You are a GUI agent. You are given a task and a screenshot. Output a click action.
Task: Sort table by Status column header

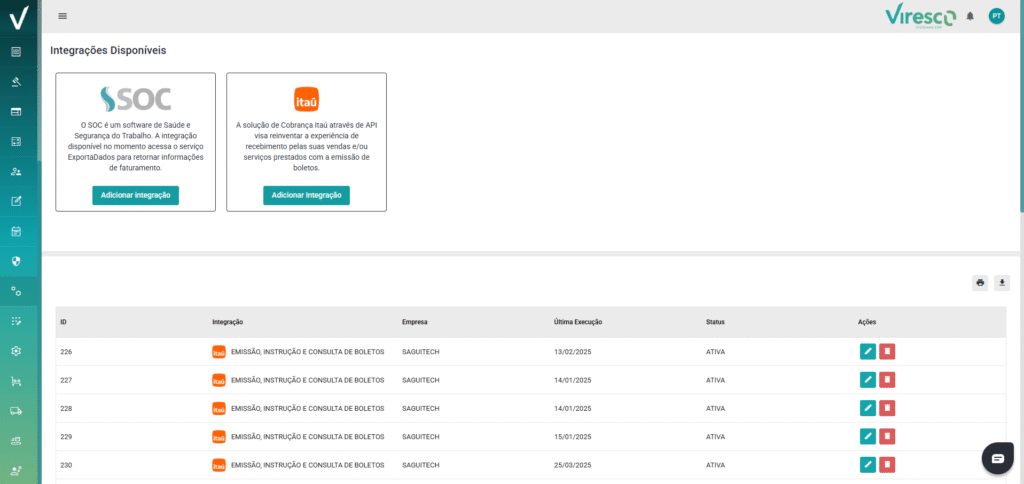click(715, 322)
